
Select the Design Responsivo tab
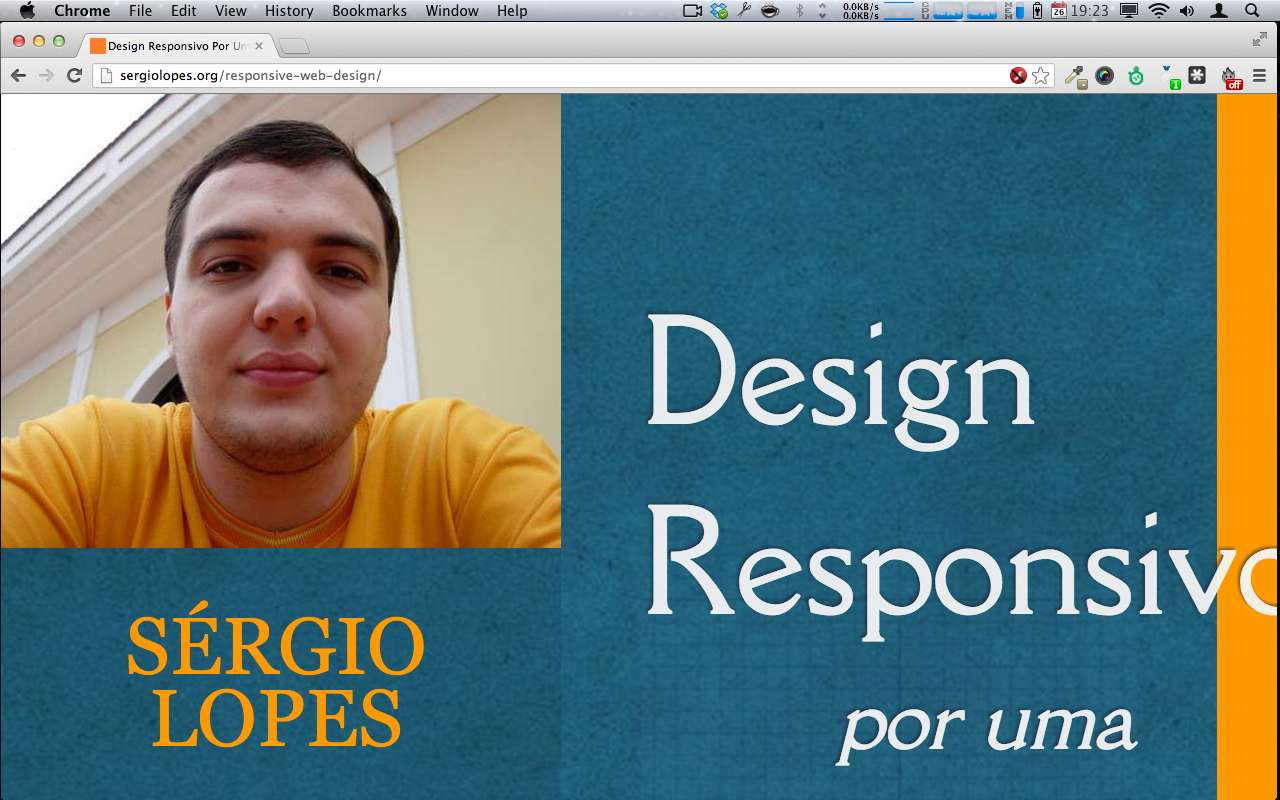tap(170, 45)
